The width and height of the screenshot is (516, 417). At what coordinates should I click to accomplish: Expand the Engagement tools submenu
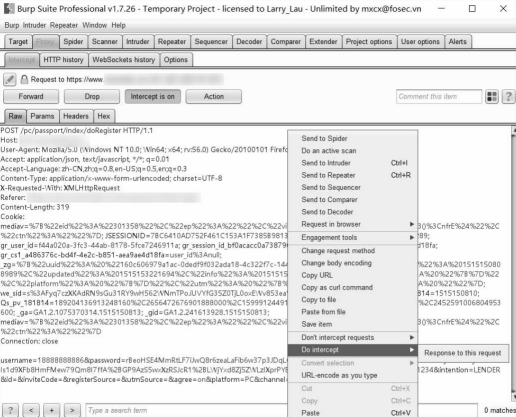(353, 238)
